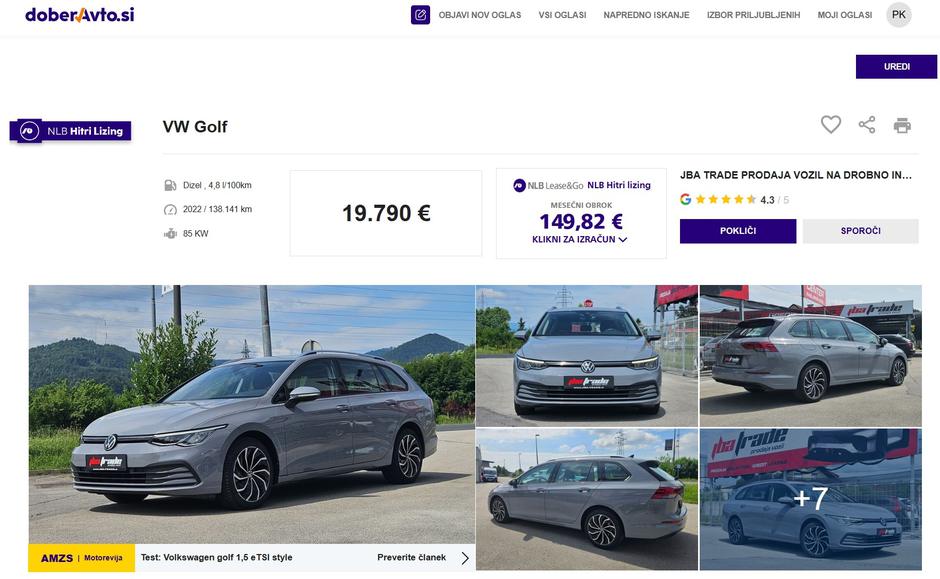Open the Preverite članek arrow
Viewport: 940px width, 579px height.
click(465, 558)
